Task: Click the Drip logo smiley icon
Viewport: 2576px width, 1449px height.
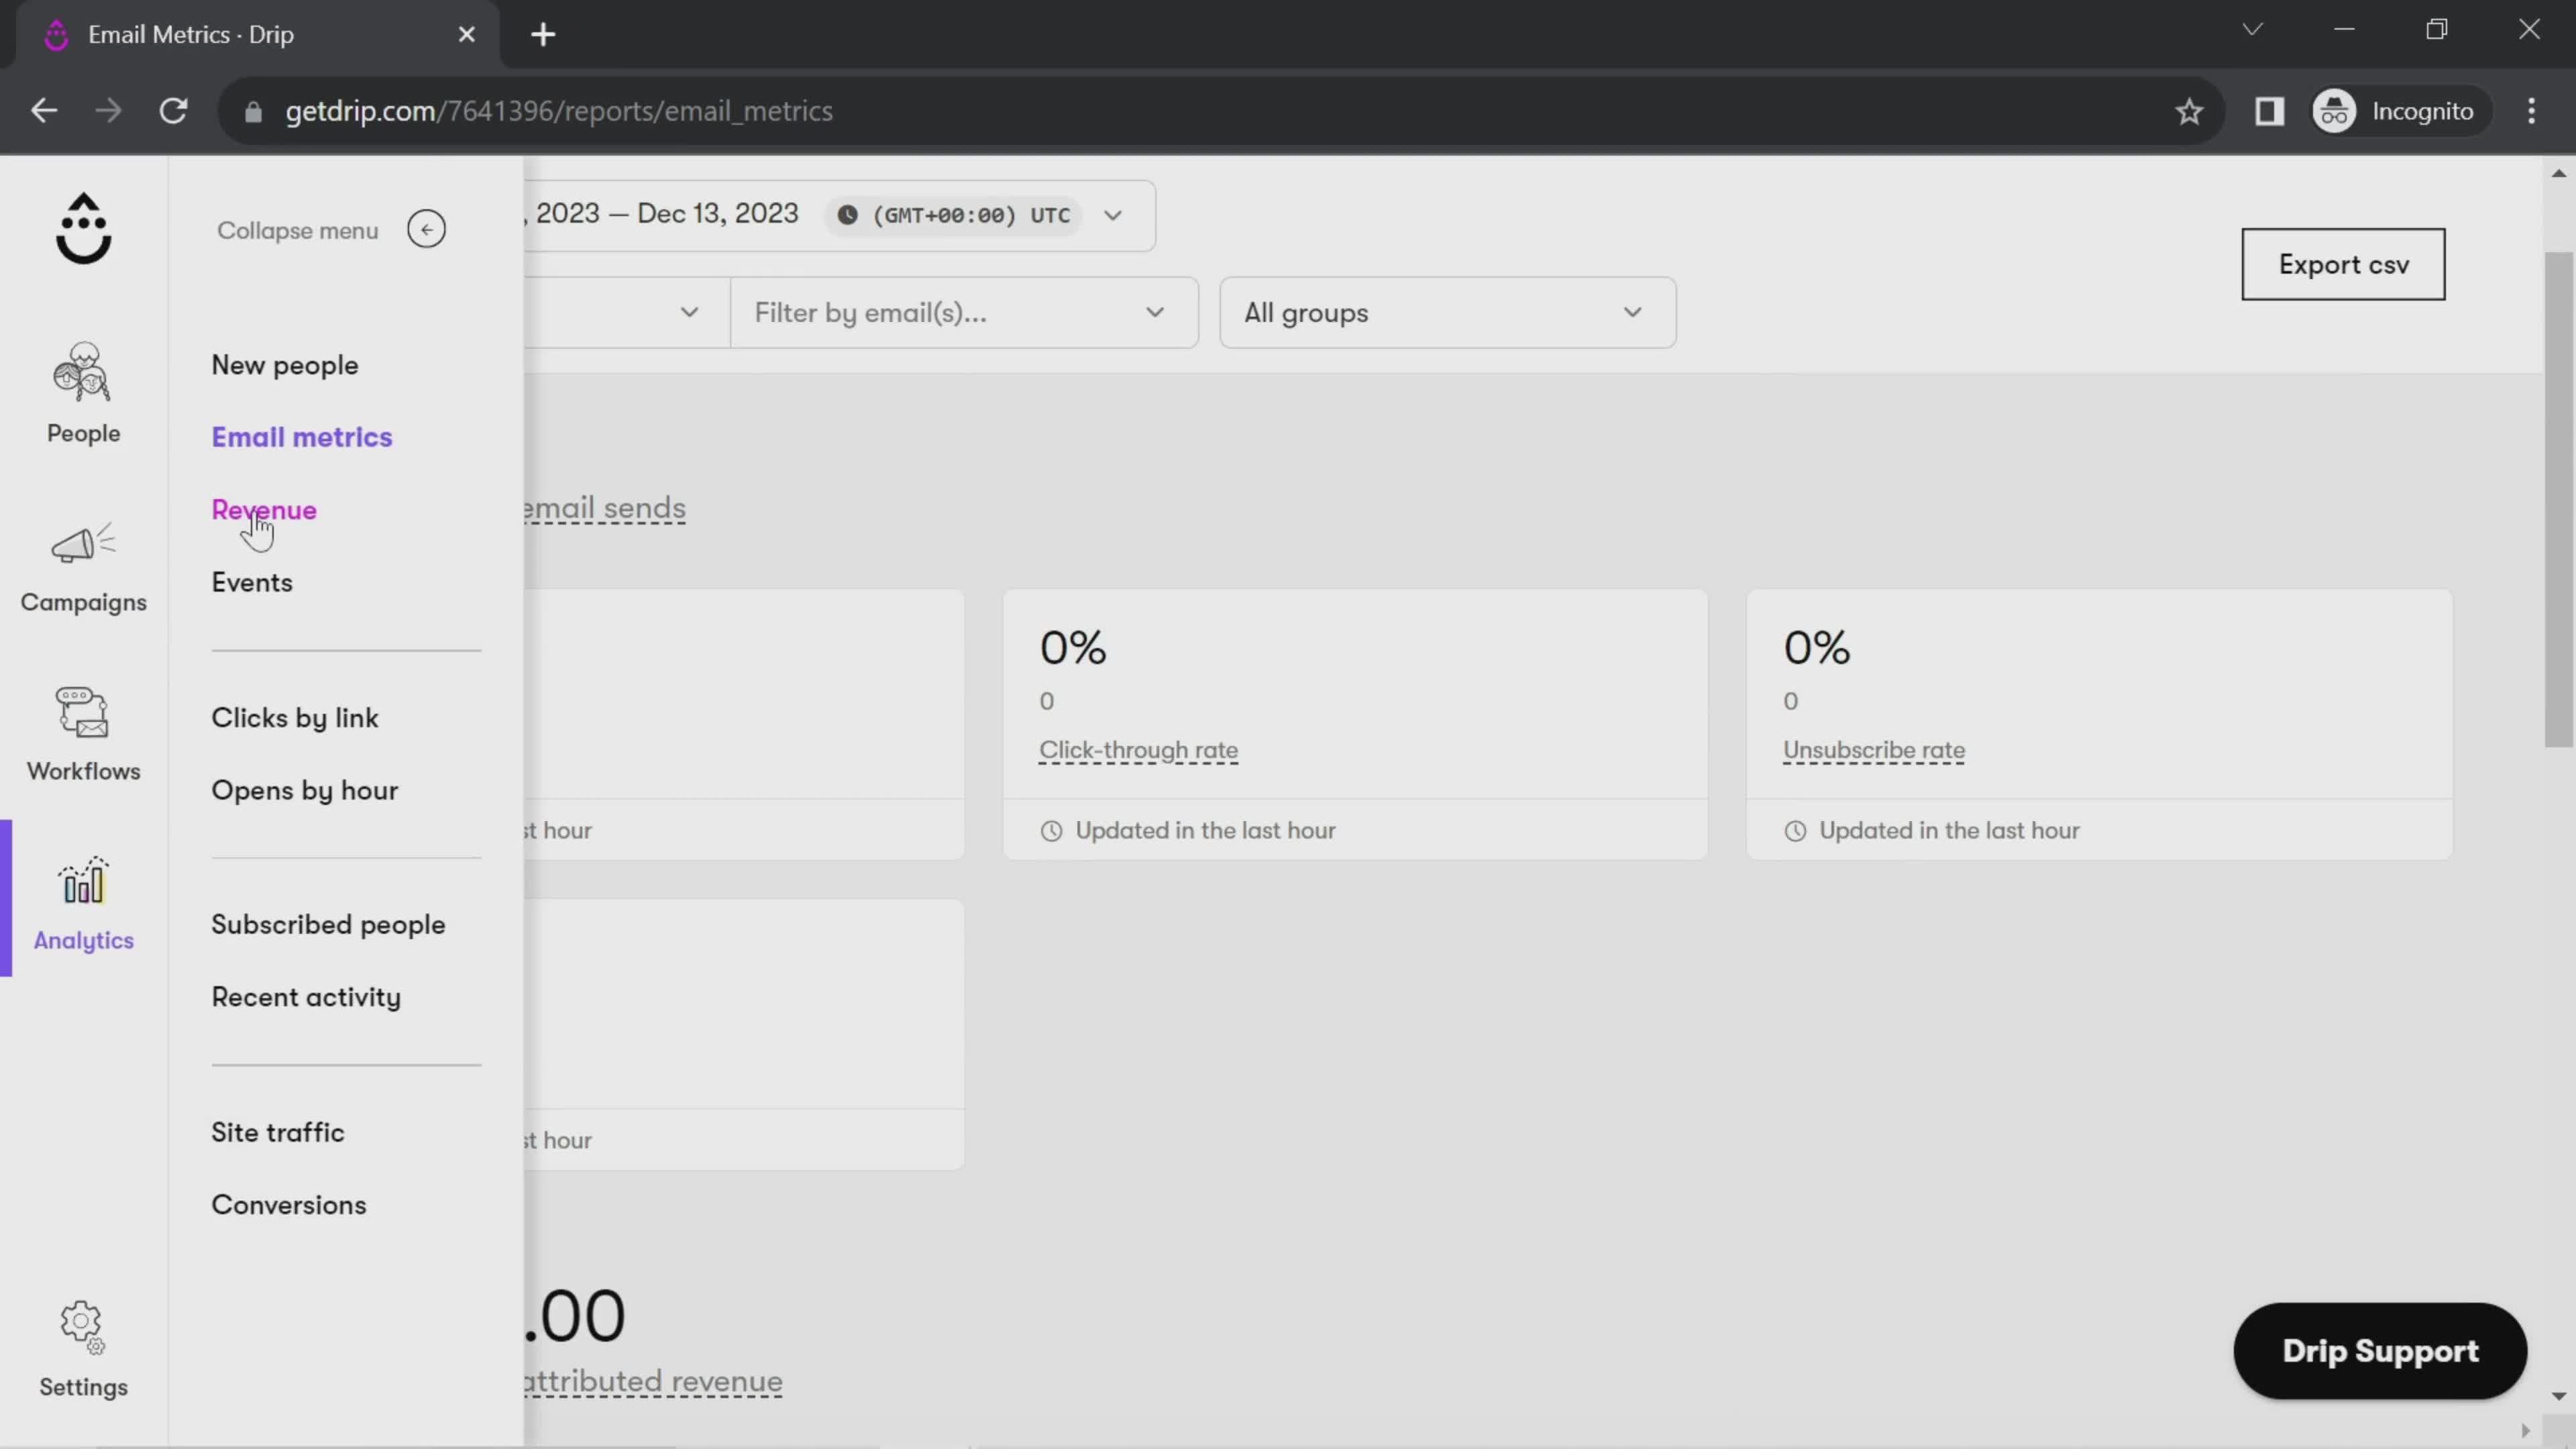Action: (x=83, y=227)
